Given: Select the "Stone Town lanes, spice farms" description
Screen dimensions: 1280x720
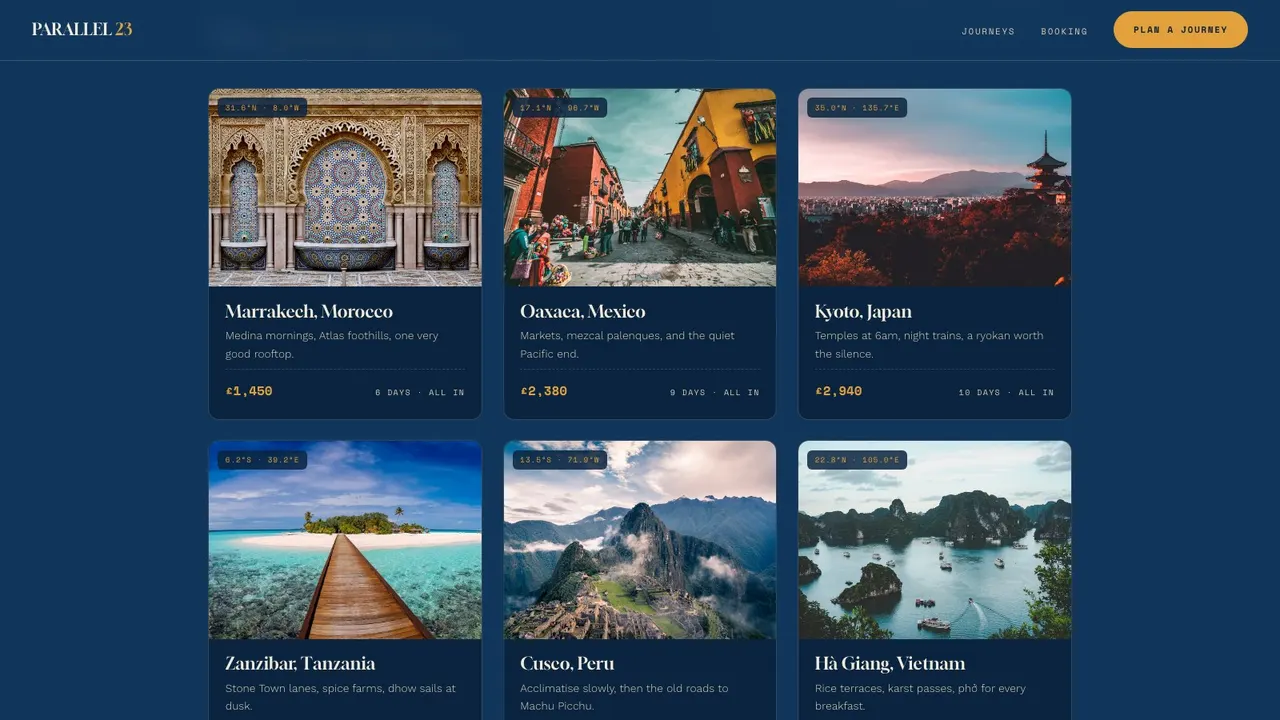Looking at the screenshot, I should click(341, 697).
